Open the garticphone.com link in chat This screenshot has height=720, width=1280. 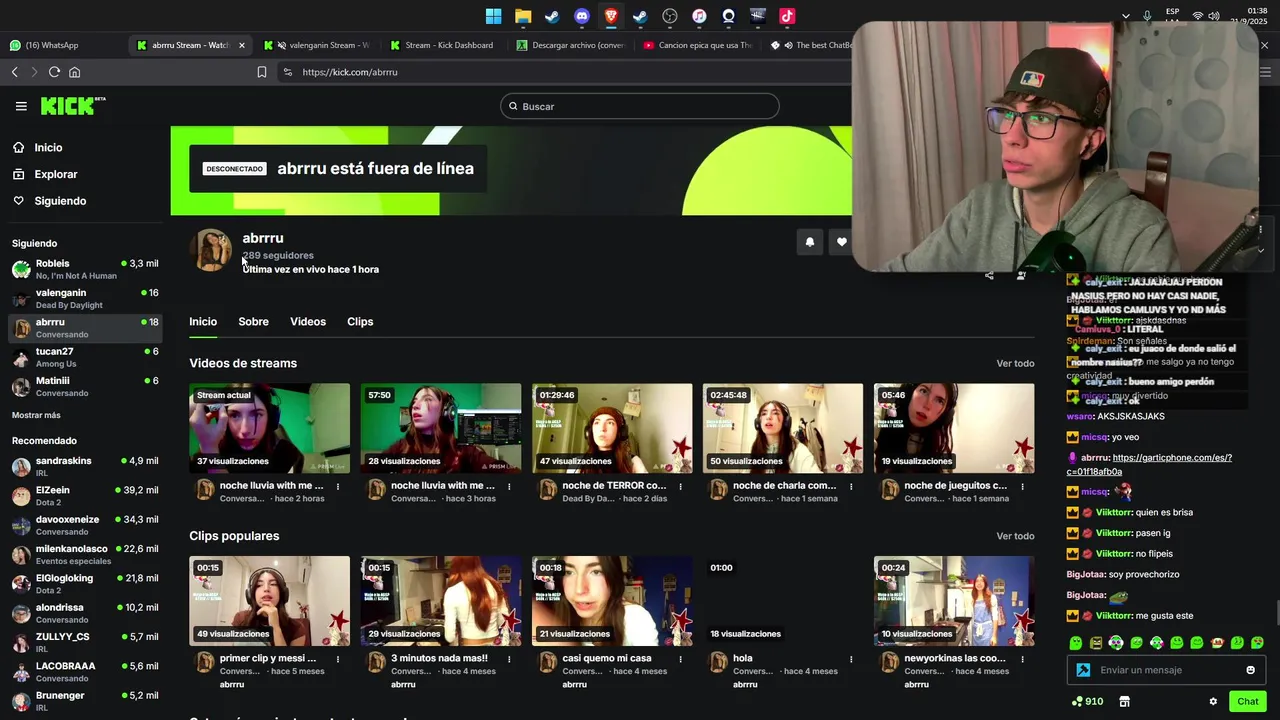[x=1149, y=464]
